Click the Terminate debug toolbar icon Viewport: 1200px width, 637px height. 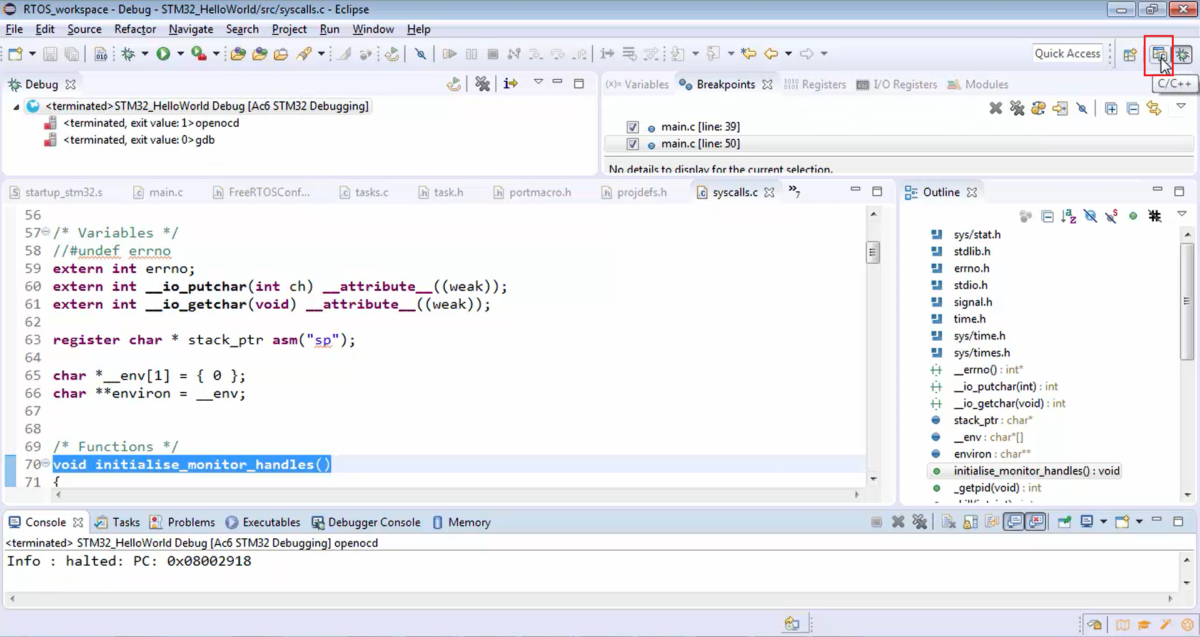[x=492, y=54]
